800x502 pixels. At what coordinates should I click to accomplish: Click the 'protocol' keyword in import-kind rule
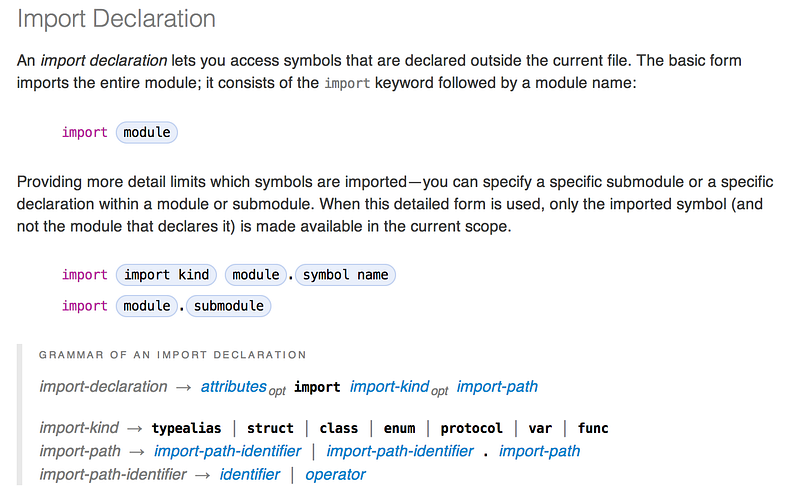click(x=471, y=428)
